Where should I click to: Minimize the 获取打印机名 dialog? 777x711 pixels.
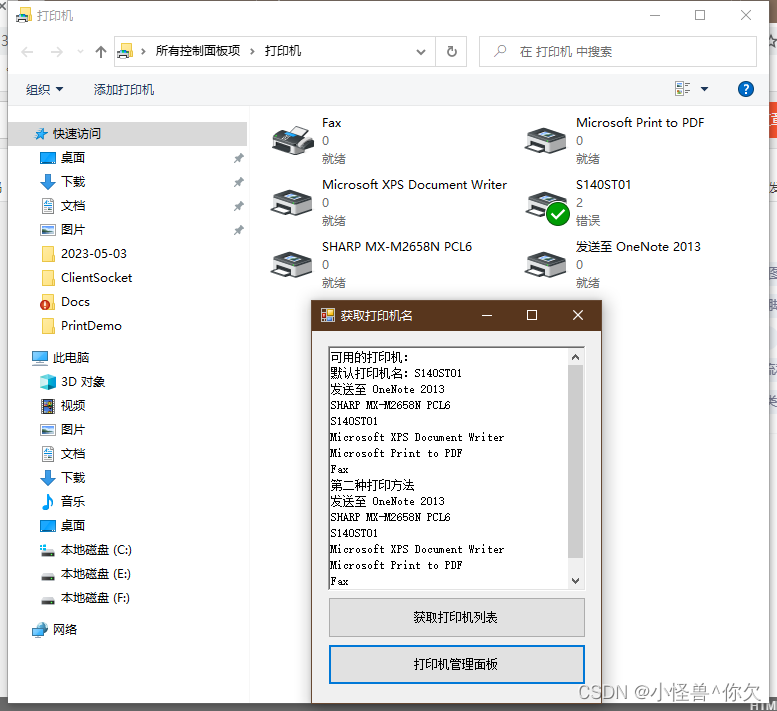tap(487, 315)
